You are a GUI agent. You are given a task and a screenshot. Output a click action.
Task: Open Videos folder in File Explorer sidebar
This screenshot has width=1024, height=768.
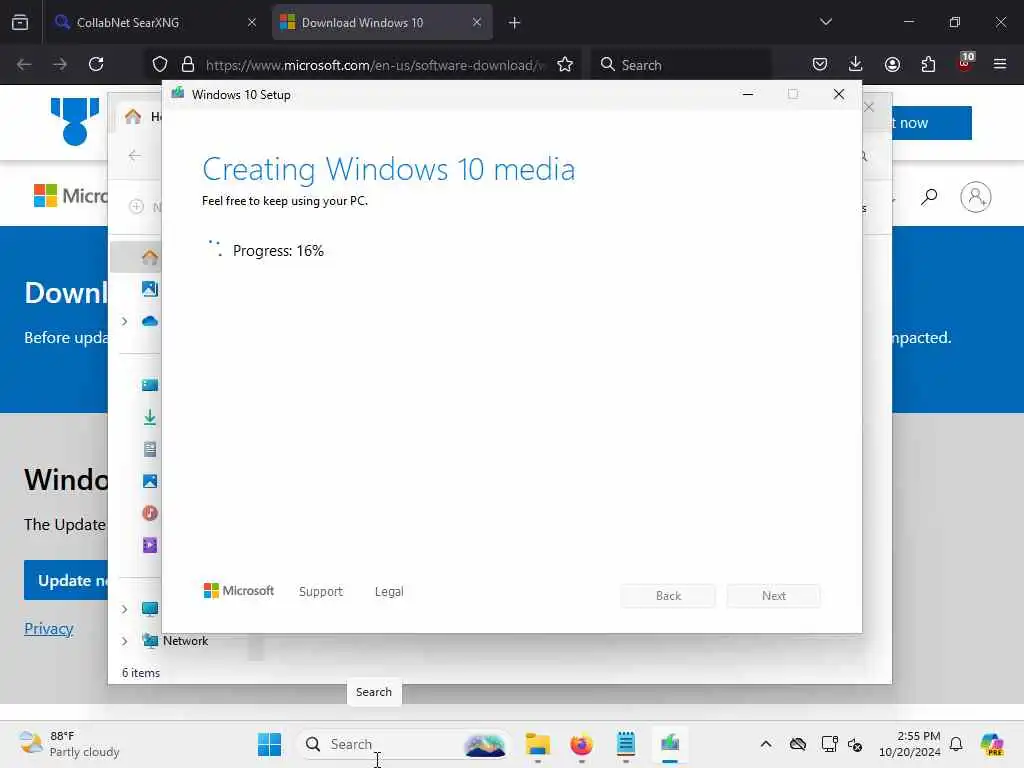150,545
